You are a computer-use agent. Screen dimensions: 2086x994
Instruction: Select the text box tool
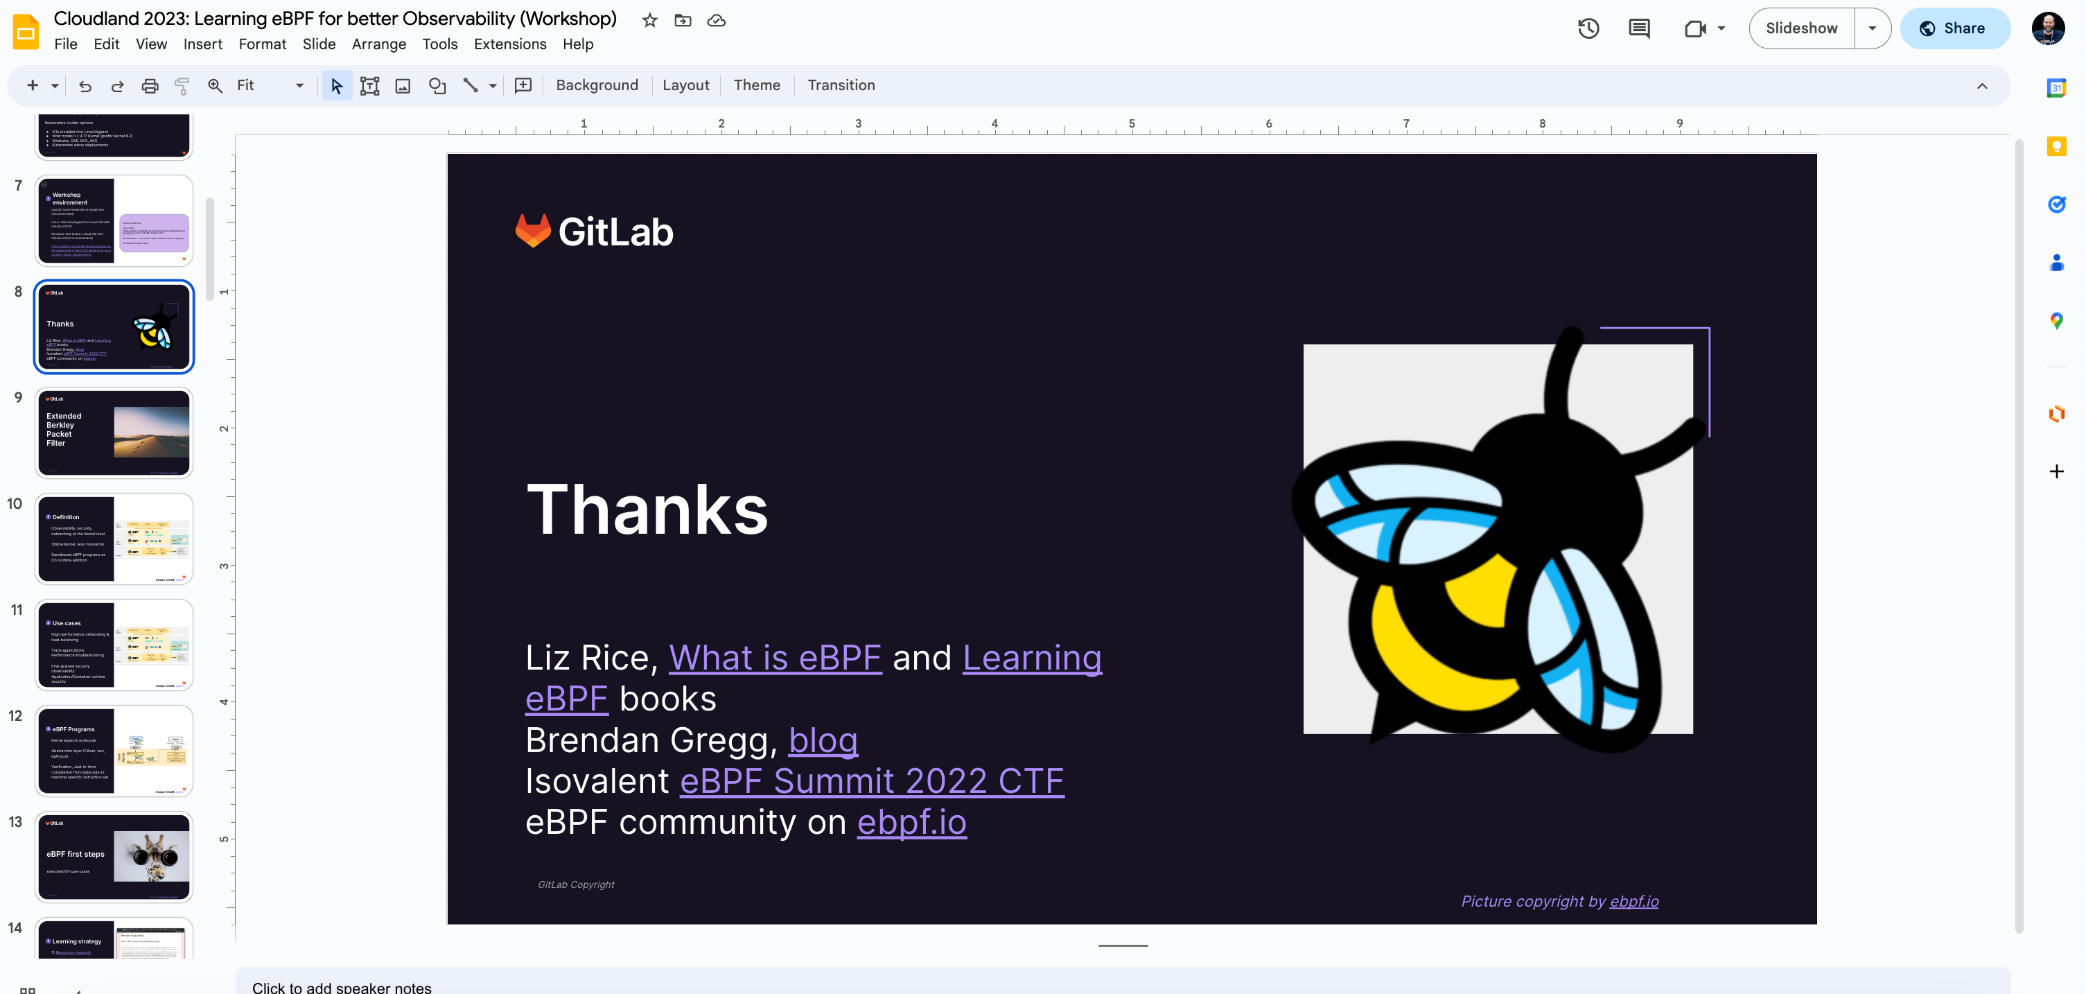point(370,86)
